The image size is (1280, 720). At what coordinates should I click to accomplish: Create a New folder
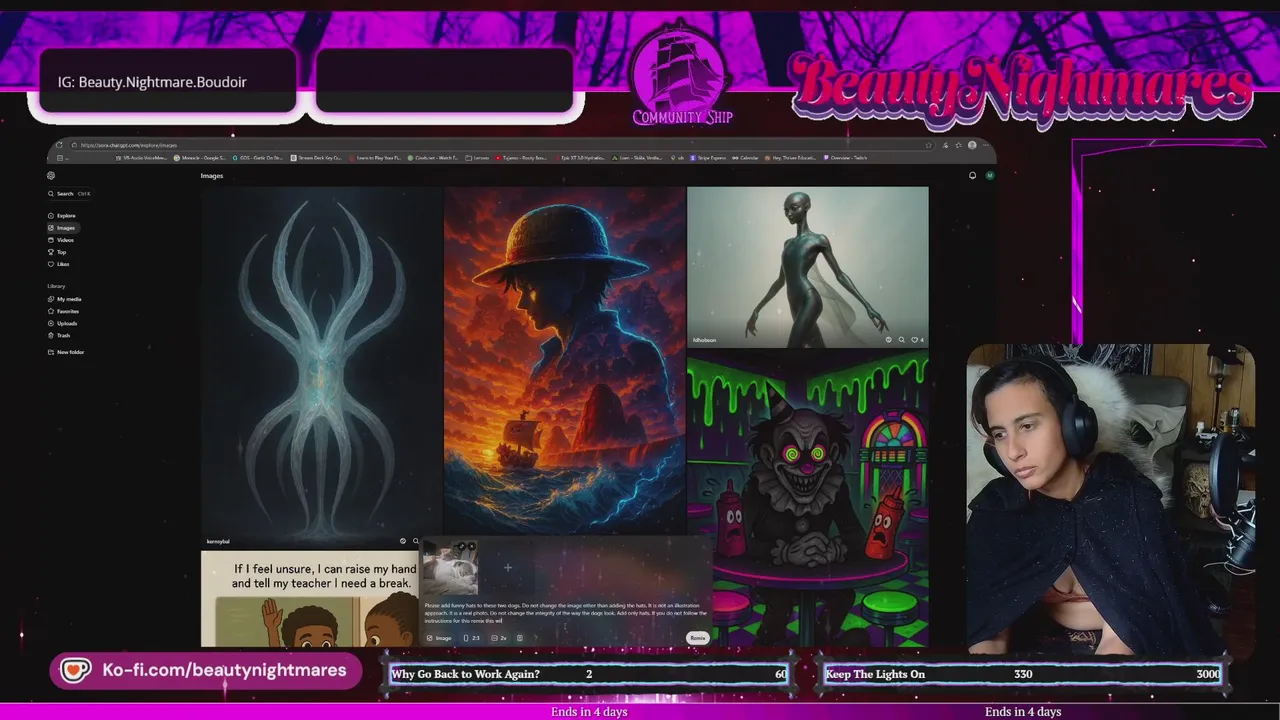click(x=66, y=352)
